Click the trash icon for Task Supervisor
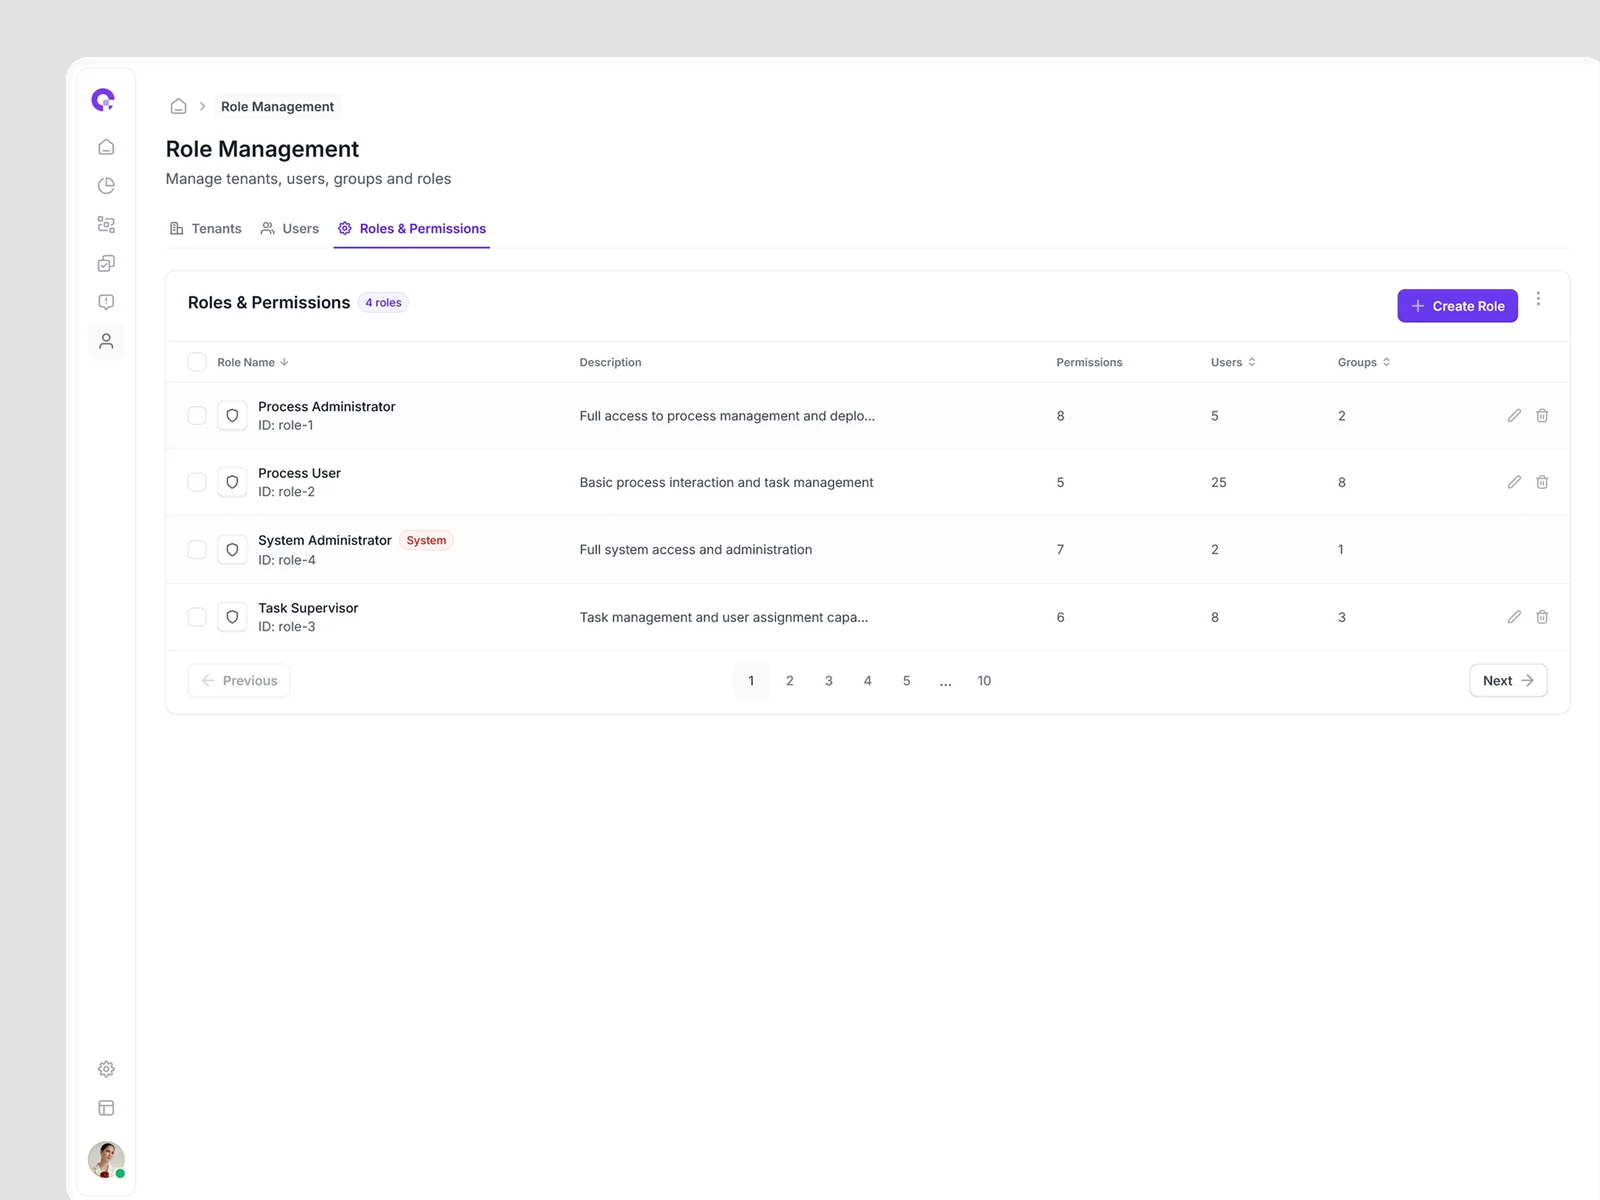Image resolution: width=1600 pixels, height=1200 pixels. (x=1542, y=617)
